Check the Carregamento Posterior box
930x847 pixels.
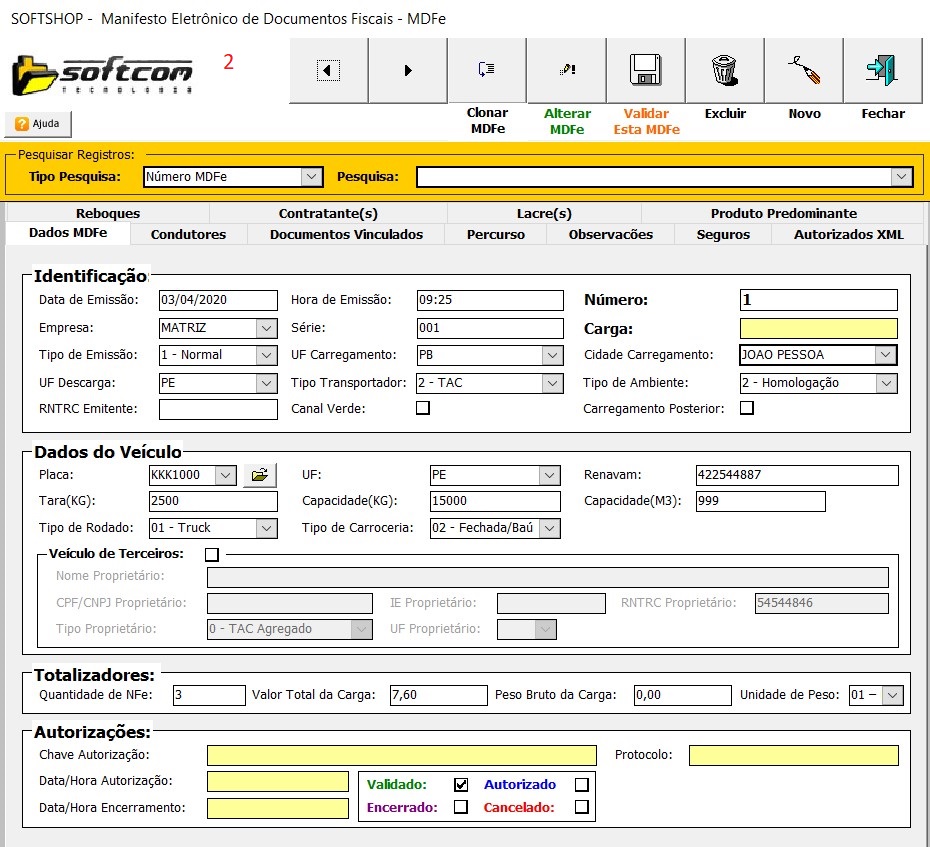[x=746, y=408]
